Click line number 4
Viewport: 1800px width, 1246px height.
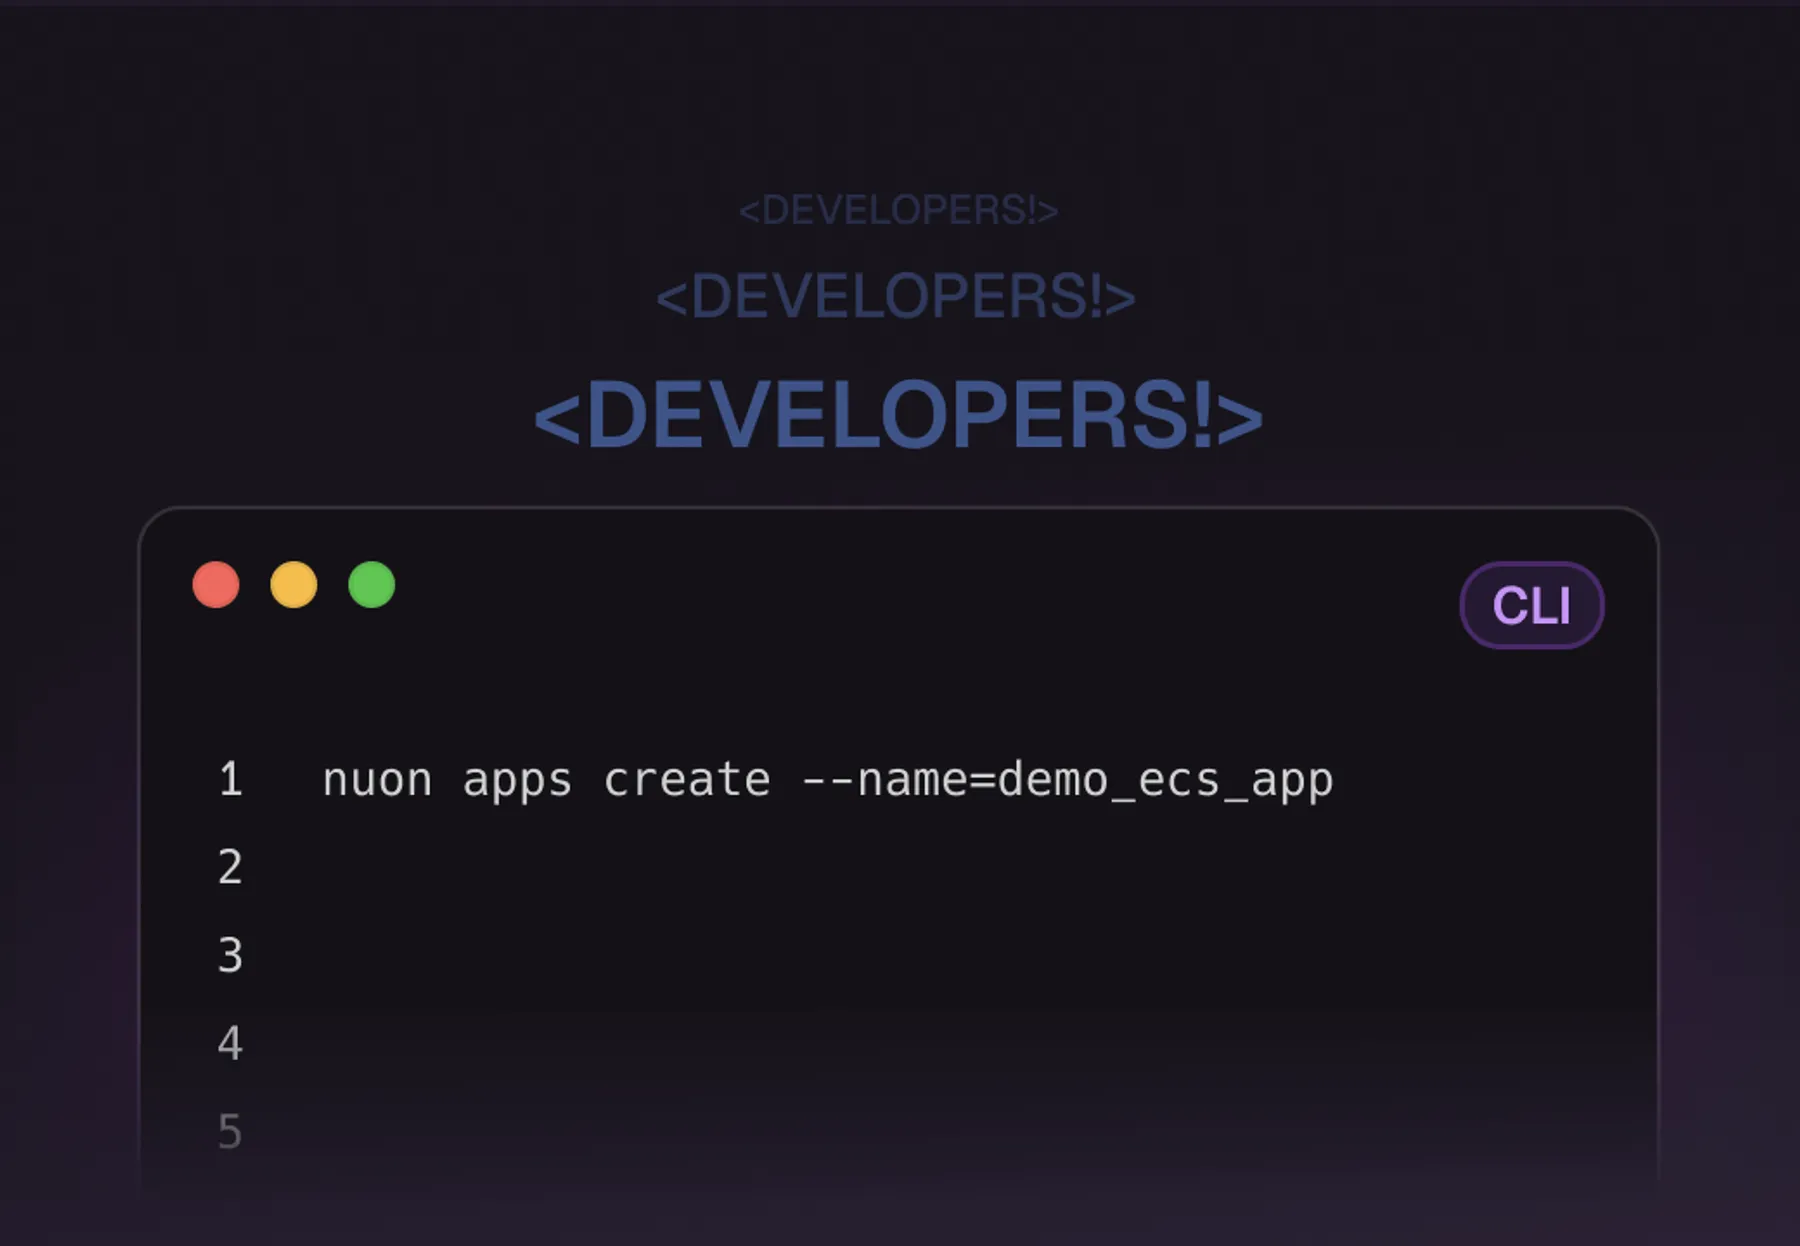(231, 1043)
